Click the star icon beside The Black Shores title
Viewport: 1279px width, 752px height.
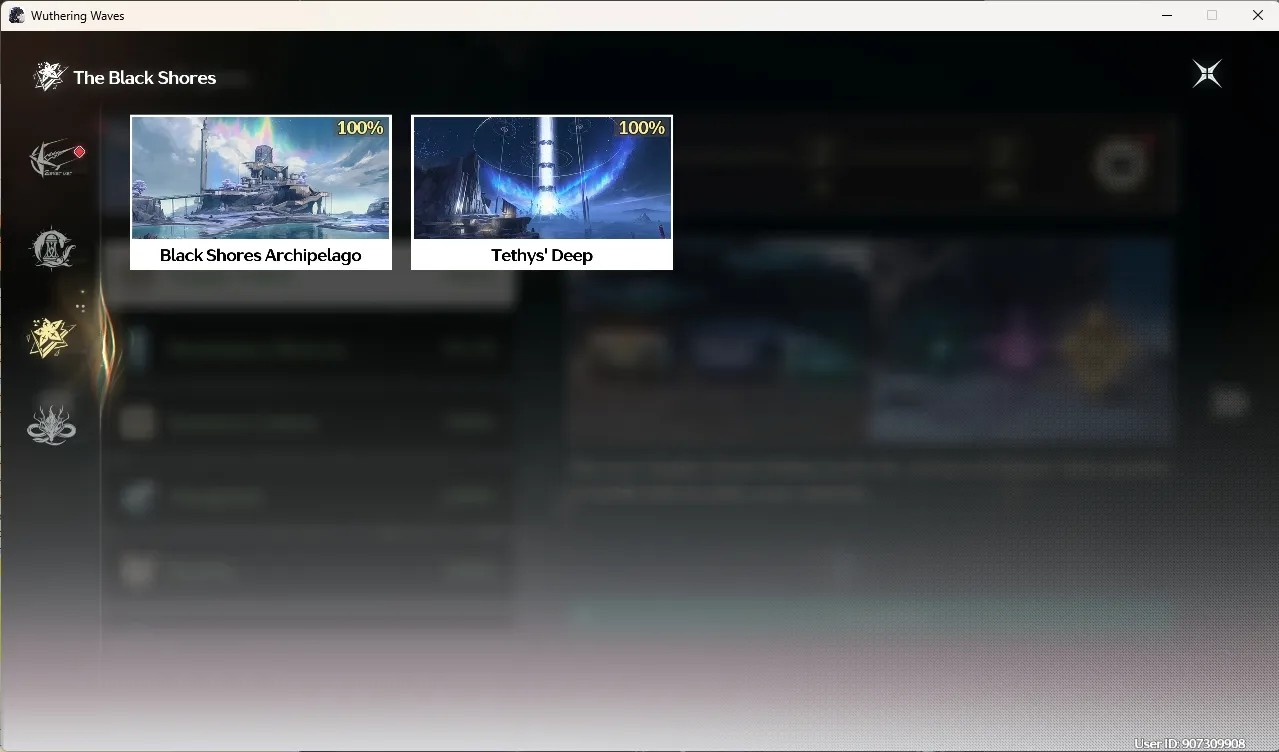coord(49,76)
